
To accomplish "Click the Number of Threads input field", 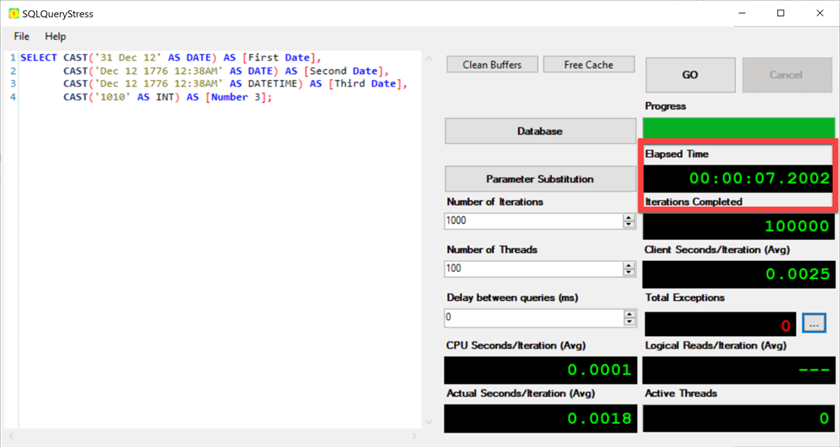I will tap(534, 269).
